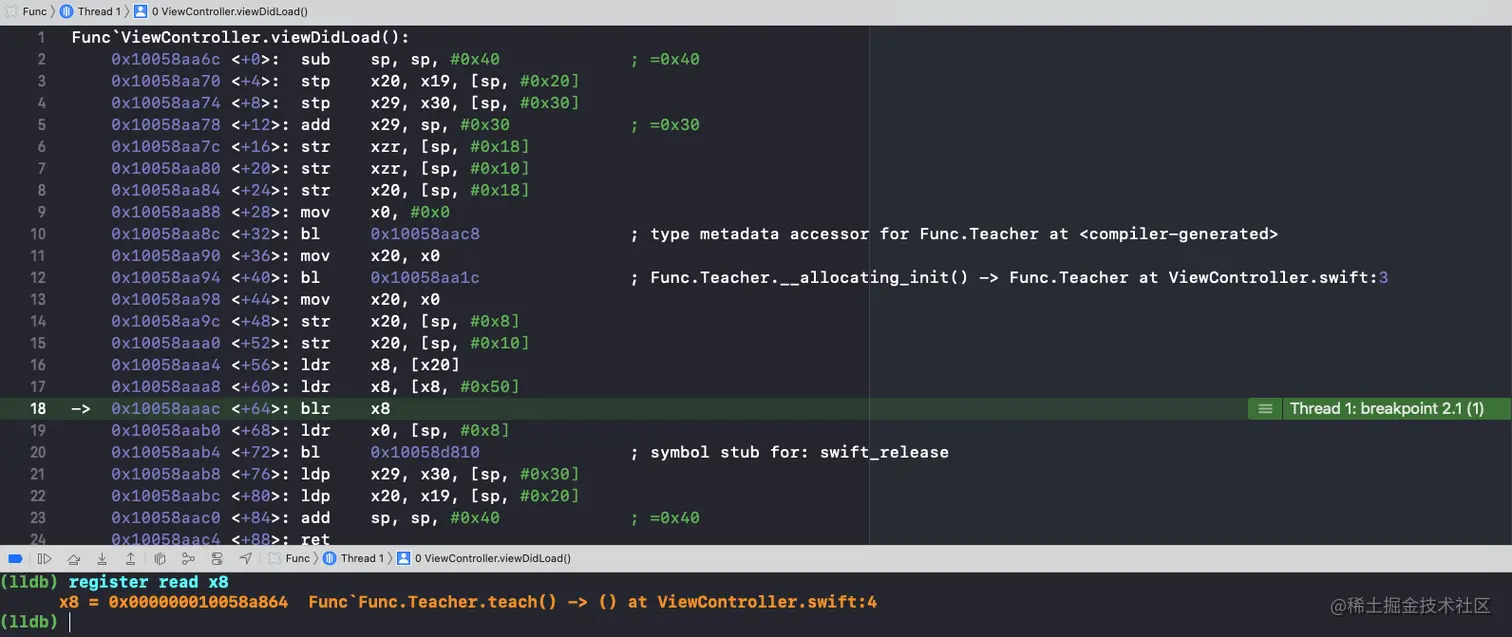1512x637 pixels.
Task: Click 'str x20, [sp, #0x8]' on line 14
Action: (x=410, y=321)
